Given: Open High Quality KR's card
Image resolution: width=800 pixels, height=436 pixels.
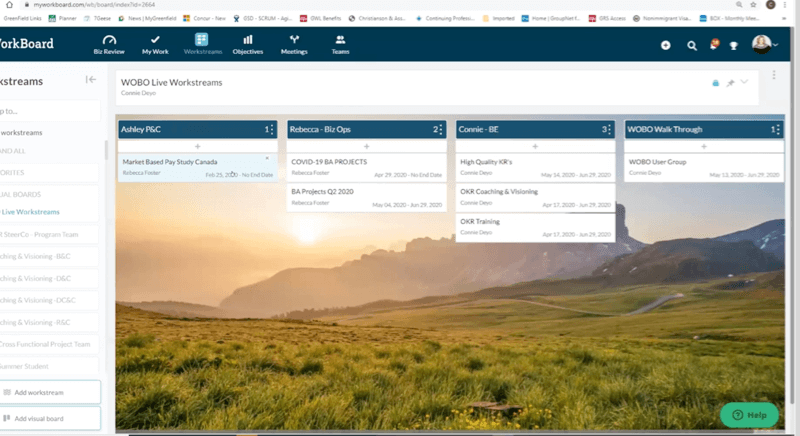Looking at the screenshot, I should 535,168.
